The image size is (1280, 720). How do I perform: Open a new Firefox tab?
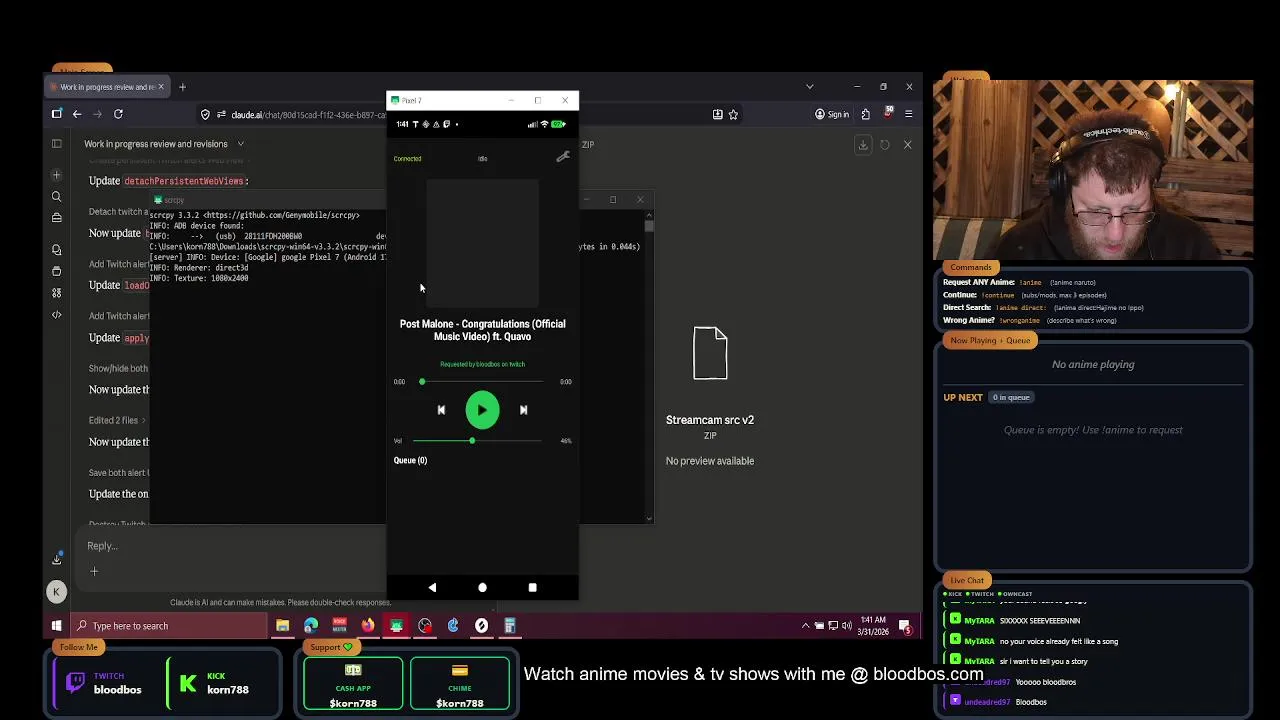pos(182,87)
